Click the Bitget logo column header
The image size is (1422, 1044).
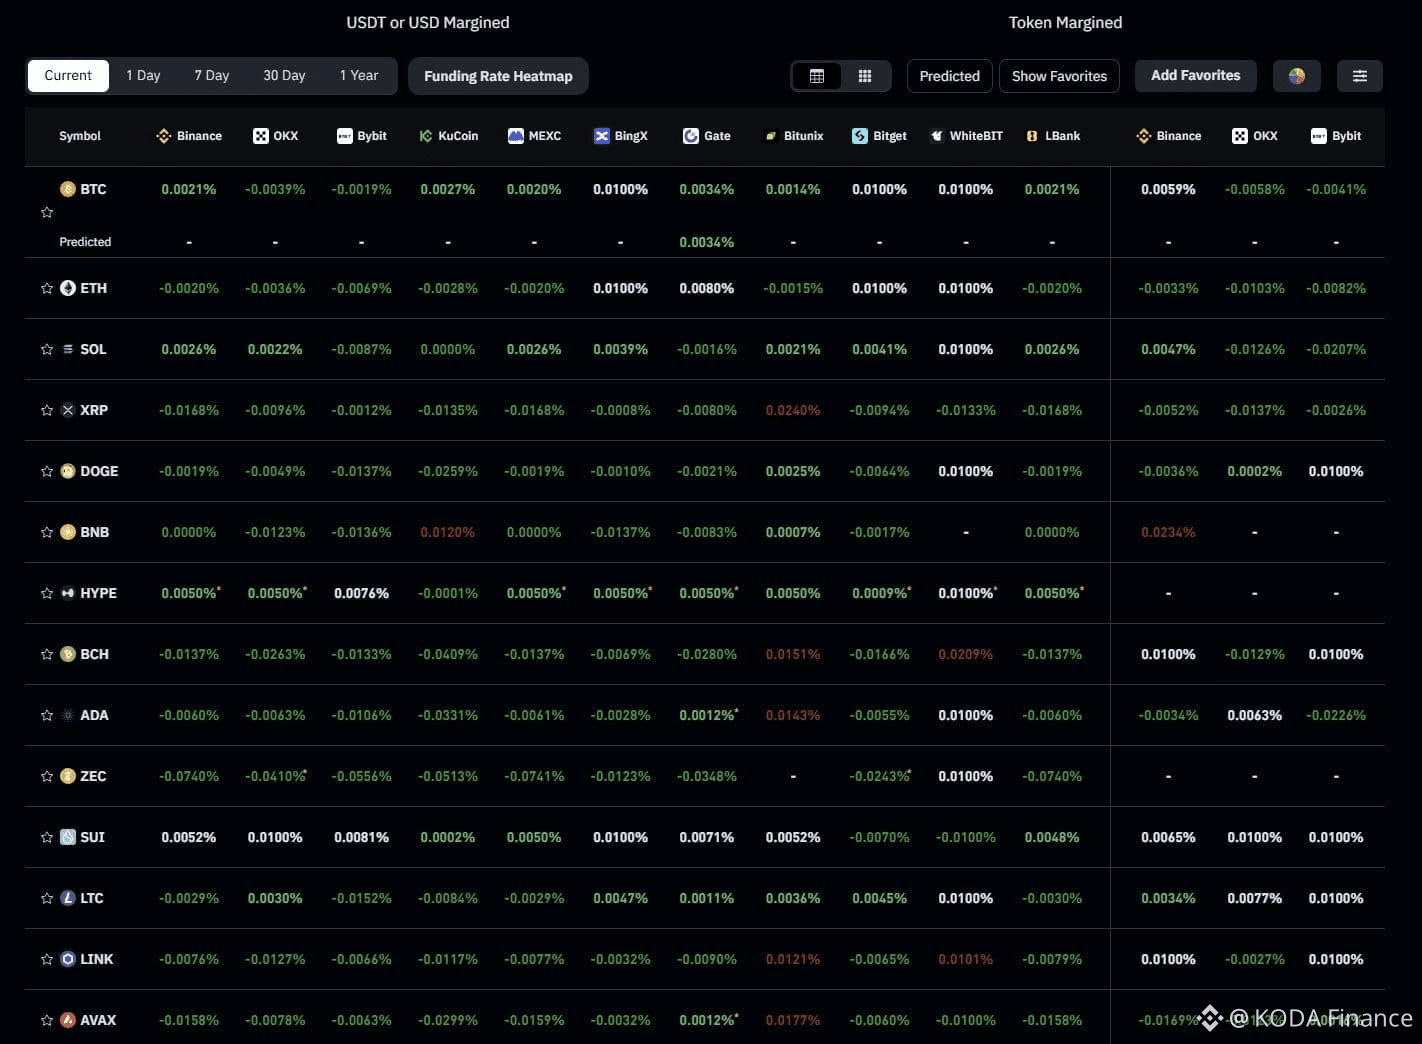tap(857, 136)
